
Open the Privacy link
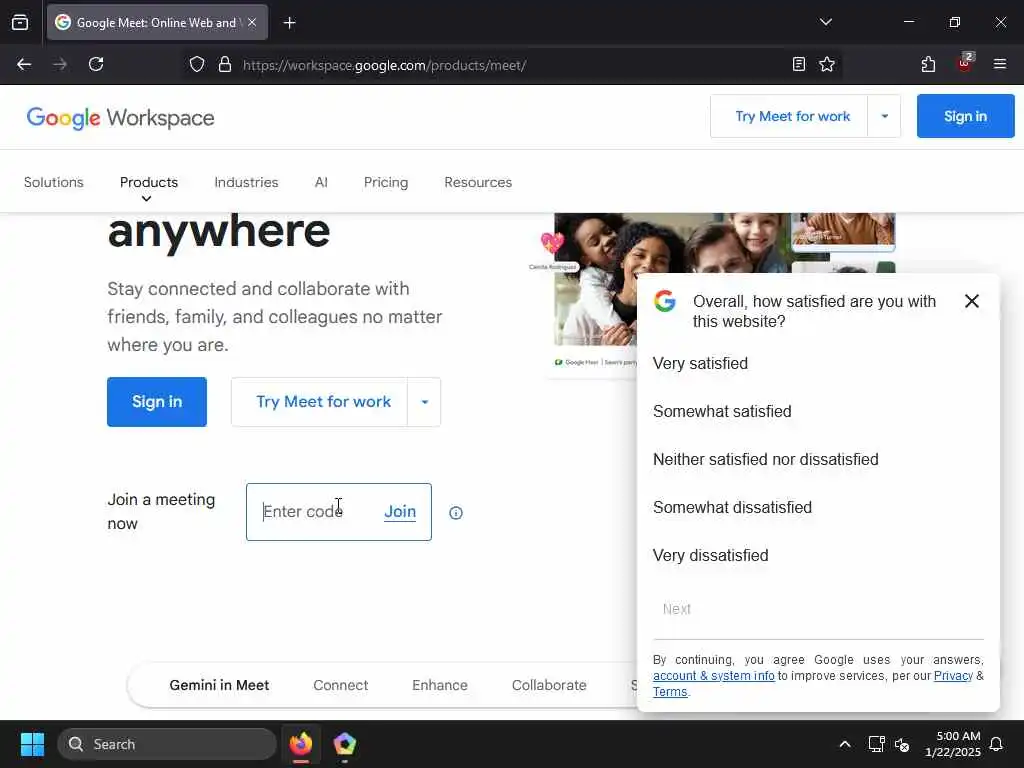[x=953, y=676]
